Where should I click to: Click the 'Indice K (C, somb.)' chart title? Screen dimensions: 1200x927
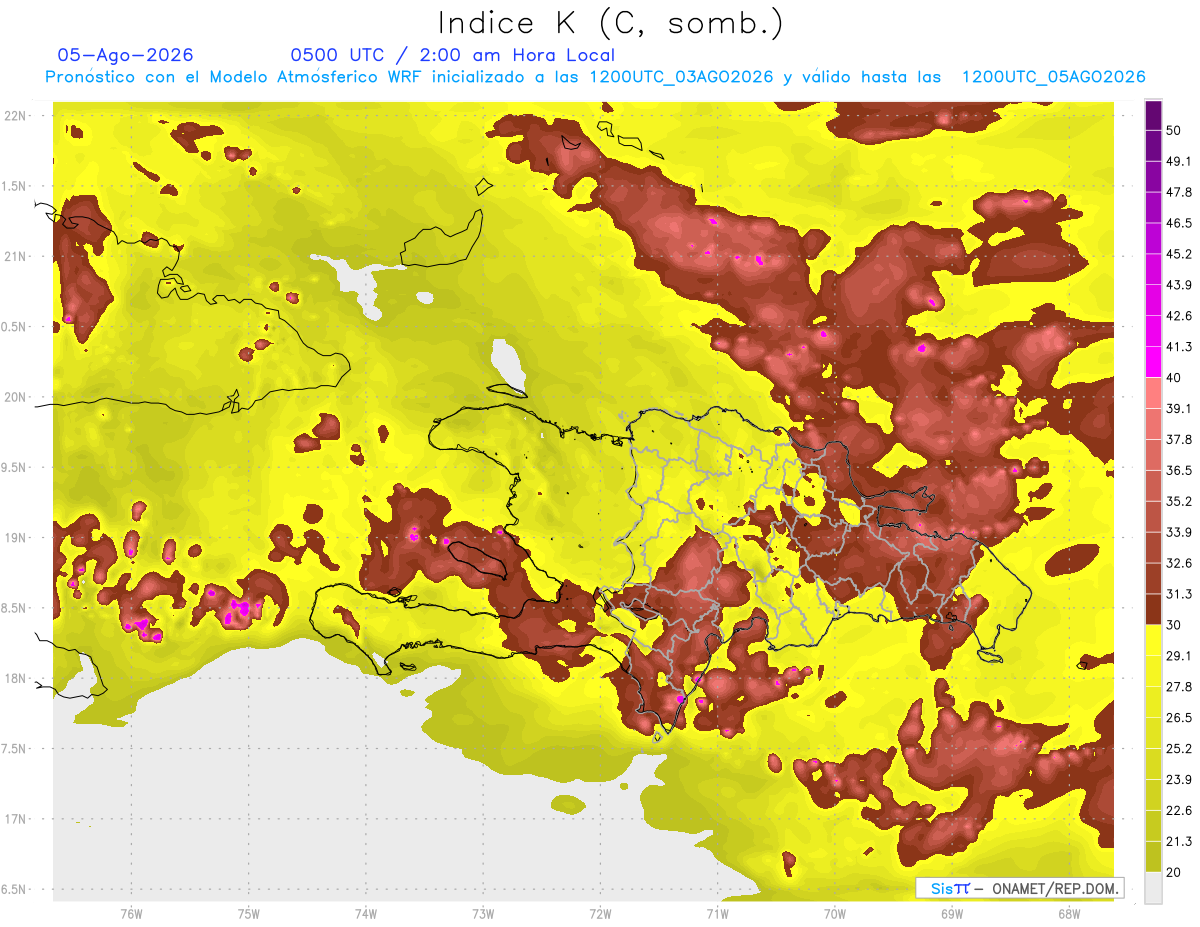pos(610,23)
